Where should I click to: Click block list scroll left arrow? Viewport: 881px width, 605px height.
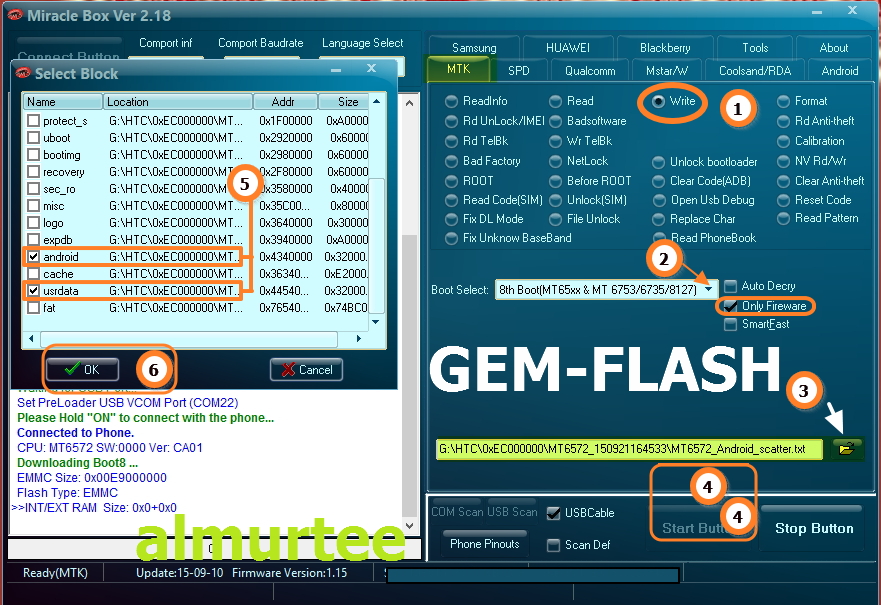coord(31,338)
